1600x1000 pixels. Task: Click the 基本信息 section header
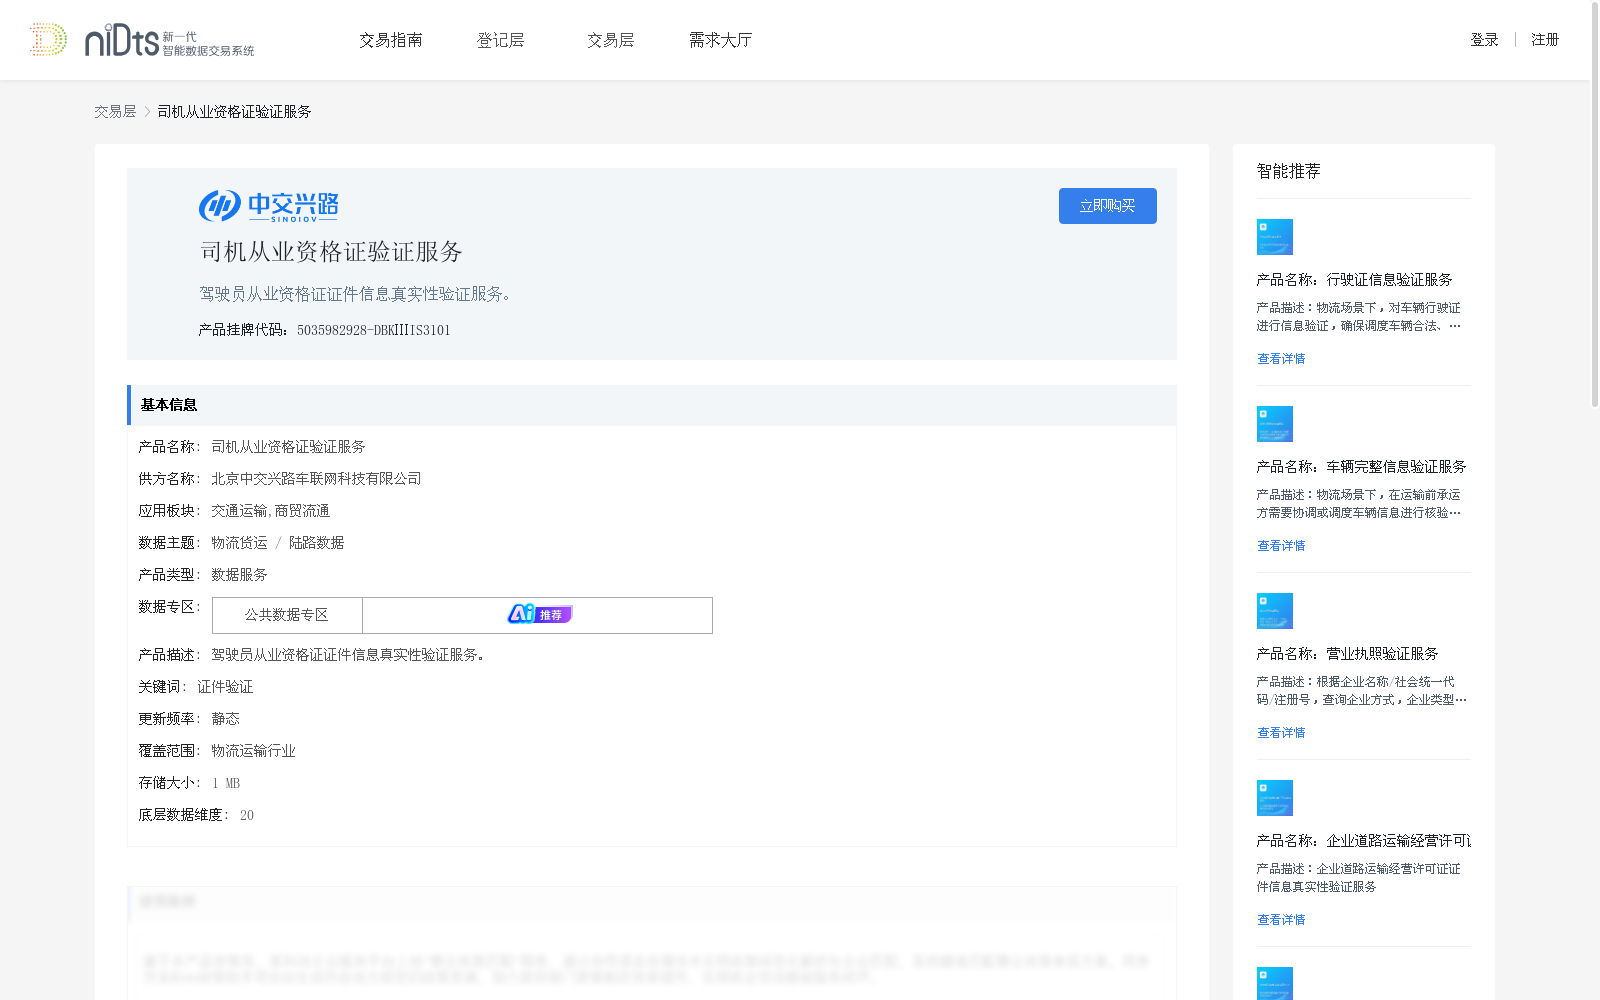tap(652, 405)
